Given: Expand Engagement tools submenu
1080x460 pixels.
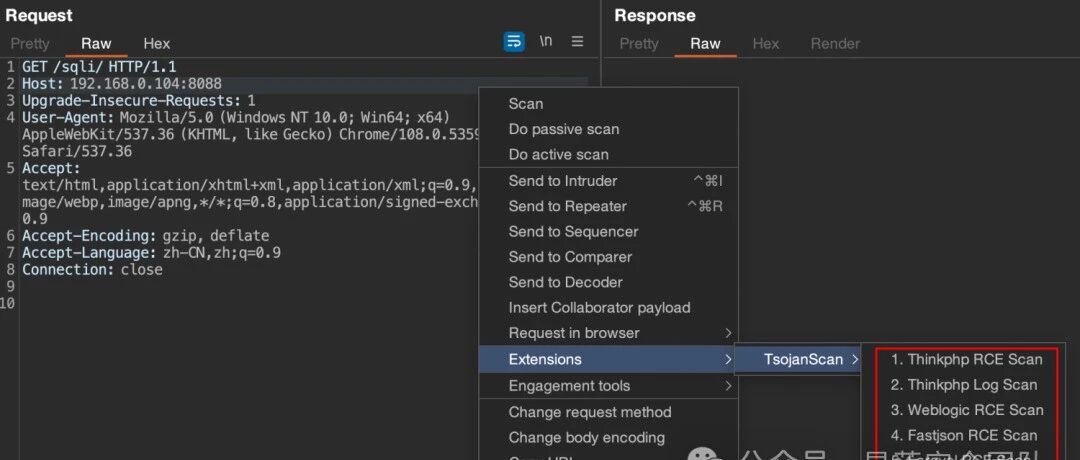Looking at the screenshot, I should 608,386.
